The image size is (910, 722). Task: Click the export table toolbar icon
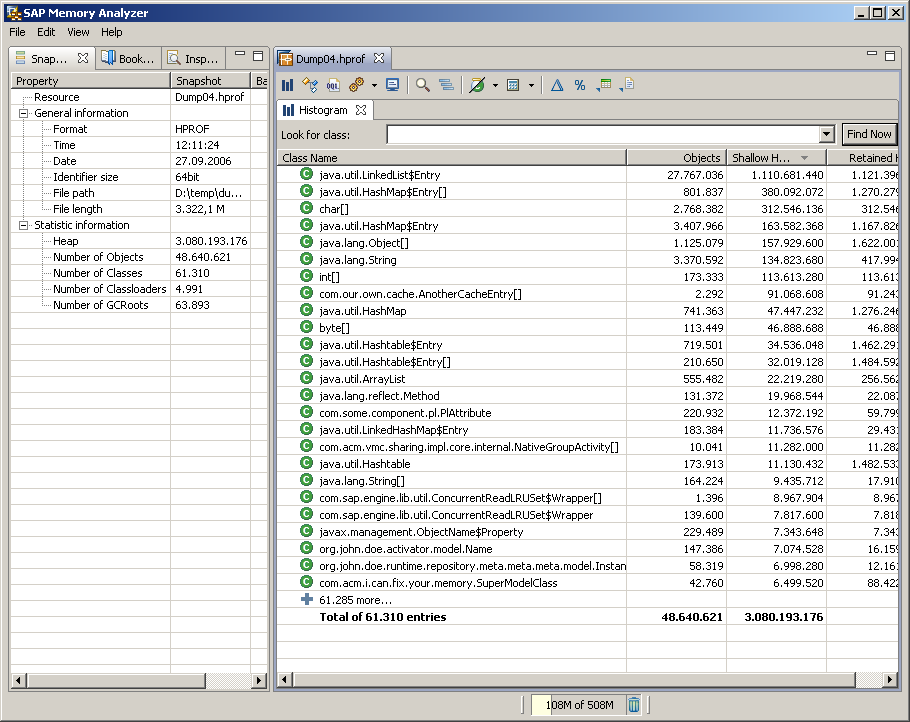point(604,85)
